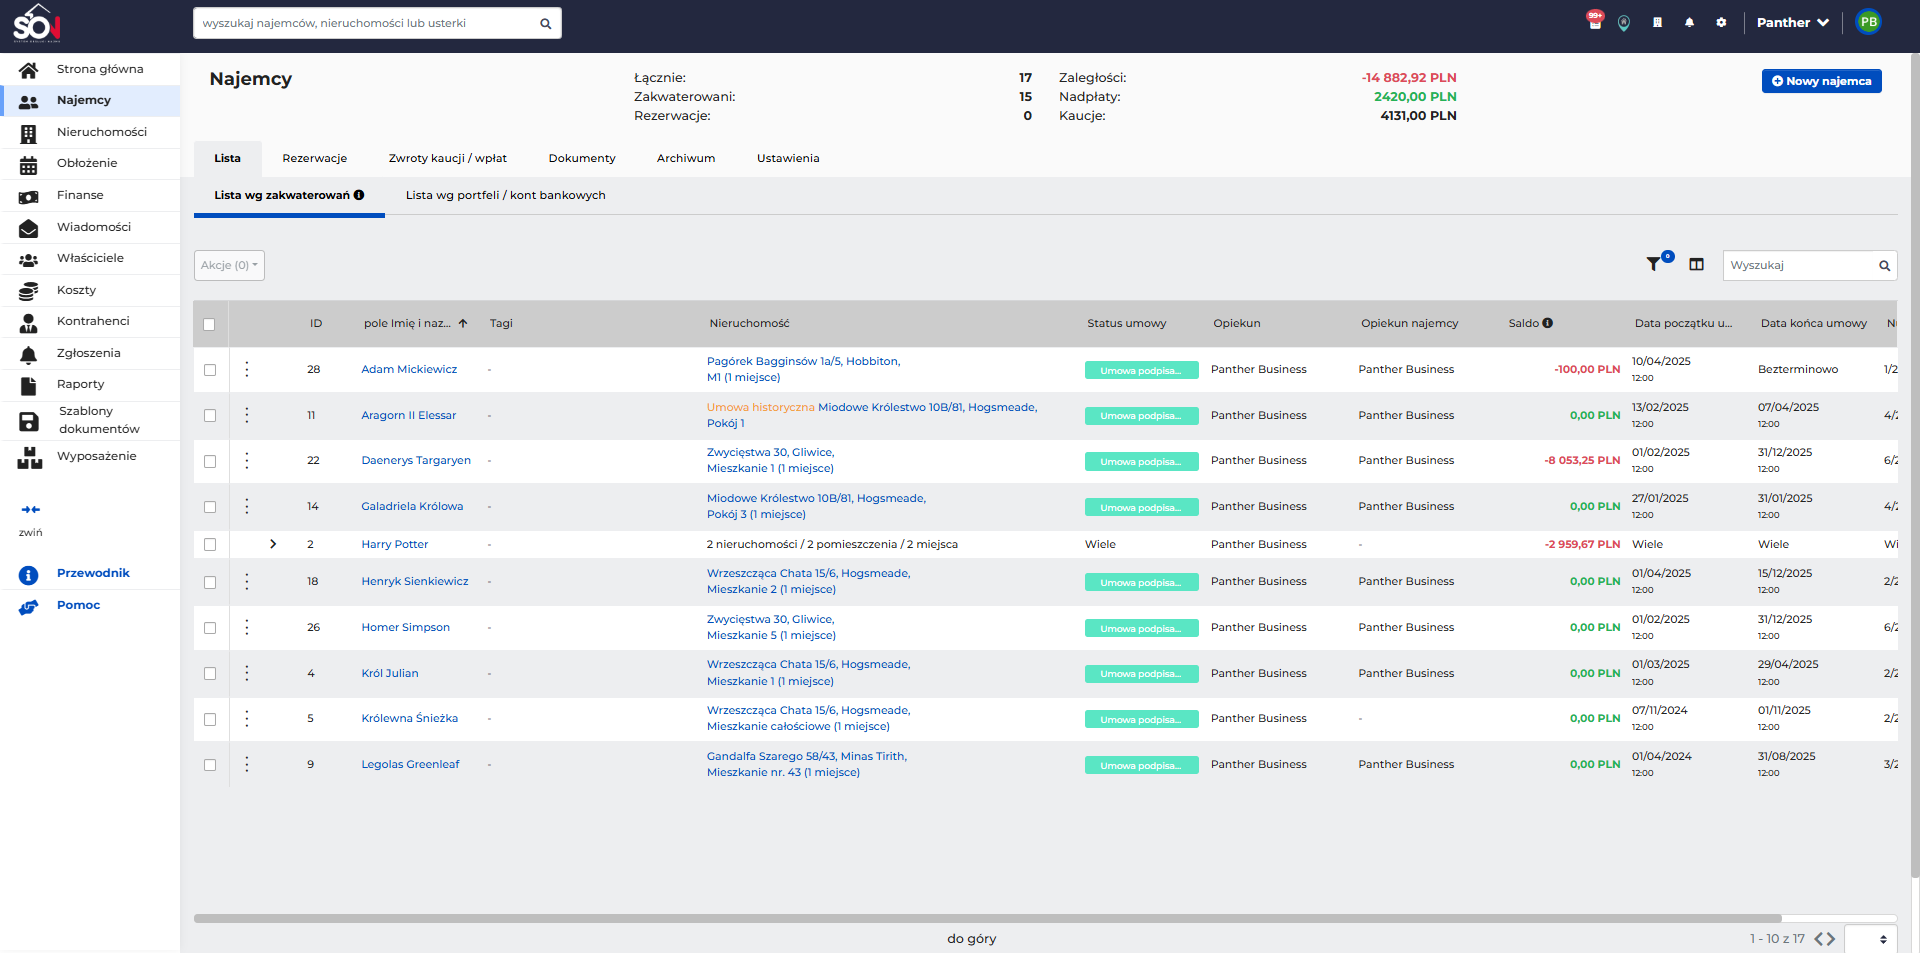
Task: Open the Akcje (0) dropdown
Action: pyautogui.click(x=229, y=265)
